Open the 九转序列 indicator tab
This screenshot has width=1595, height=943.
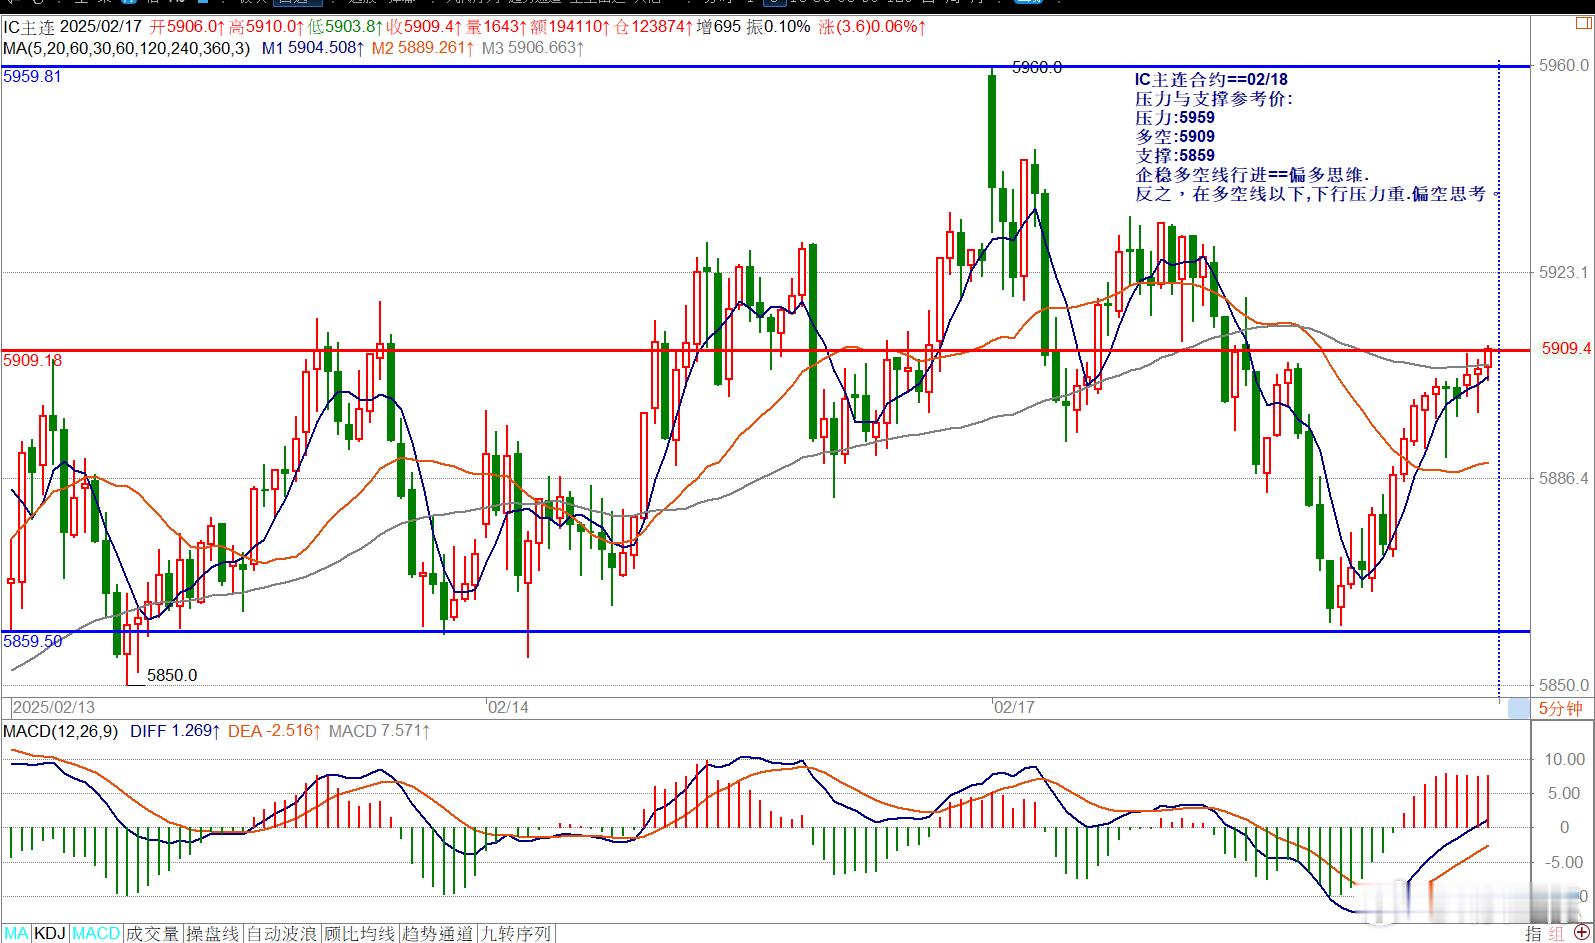tap(516, 933)
